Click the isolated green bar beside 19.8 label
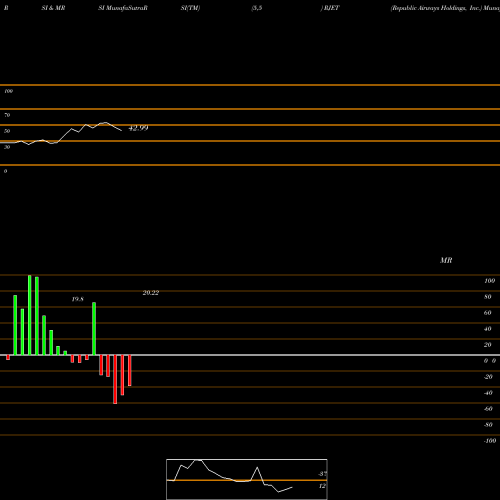The height and width of the screenshot is (500, 500). point(94,329)
